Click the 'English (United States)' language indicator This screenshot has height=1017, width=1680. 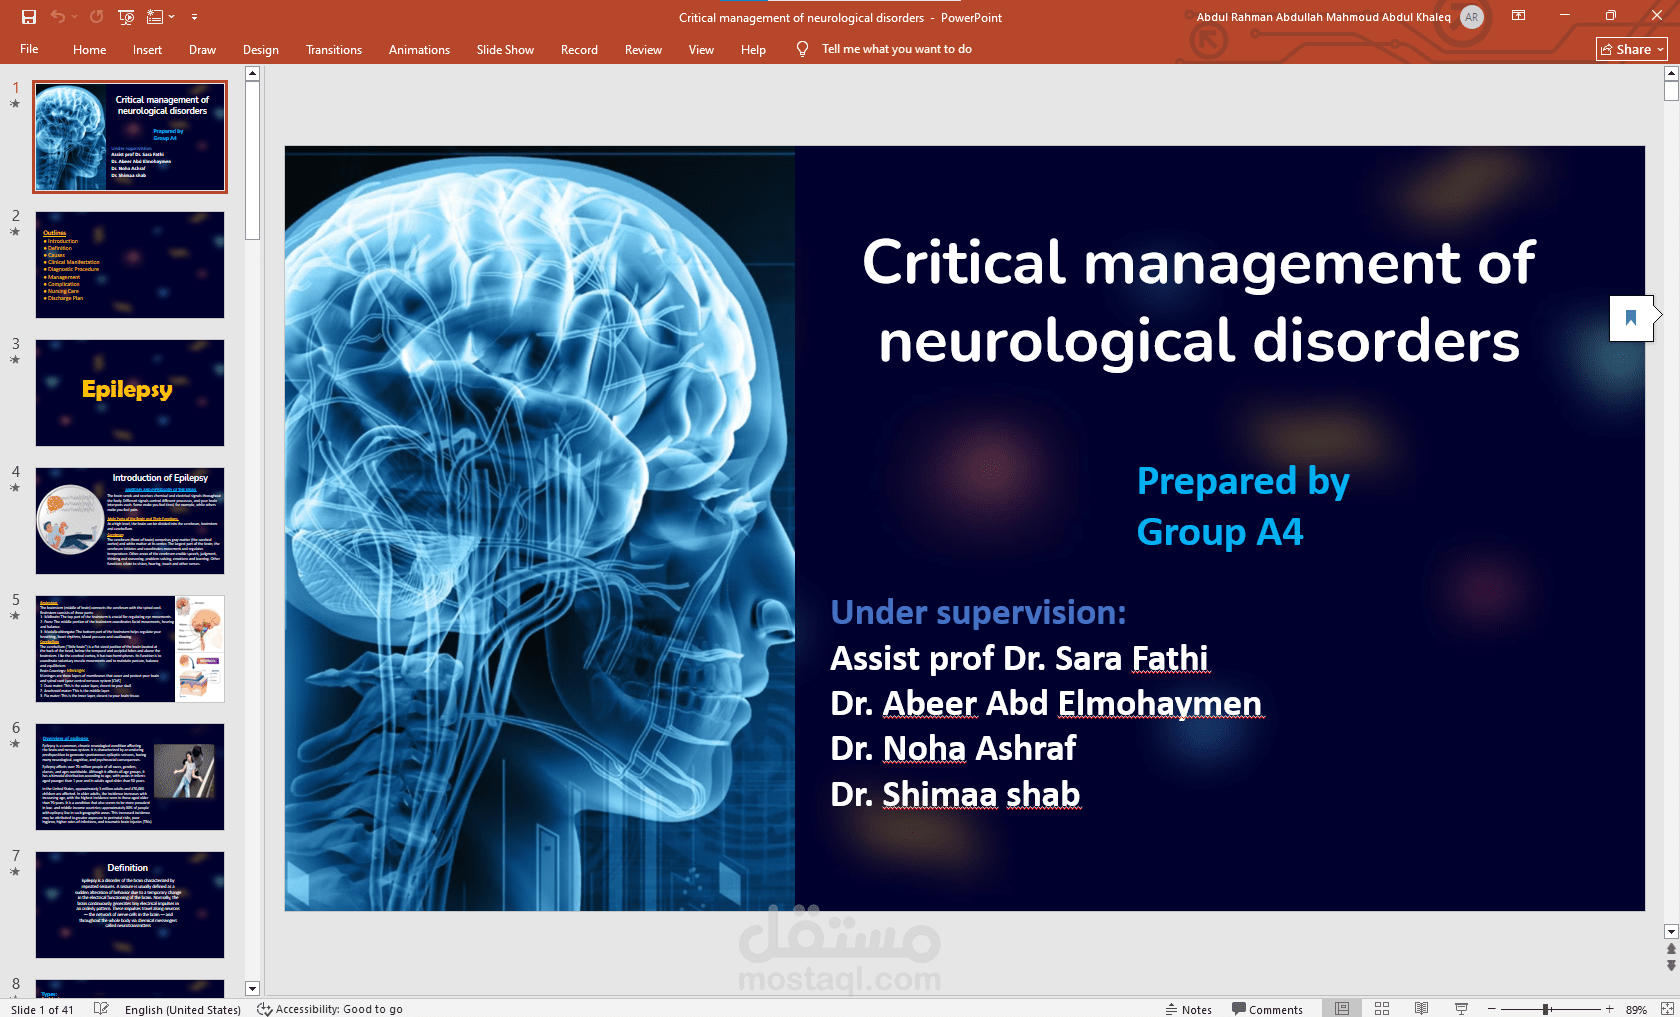(183, 1009)
